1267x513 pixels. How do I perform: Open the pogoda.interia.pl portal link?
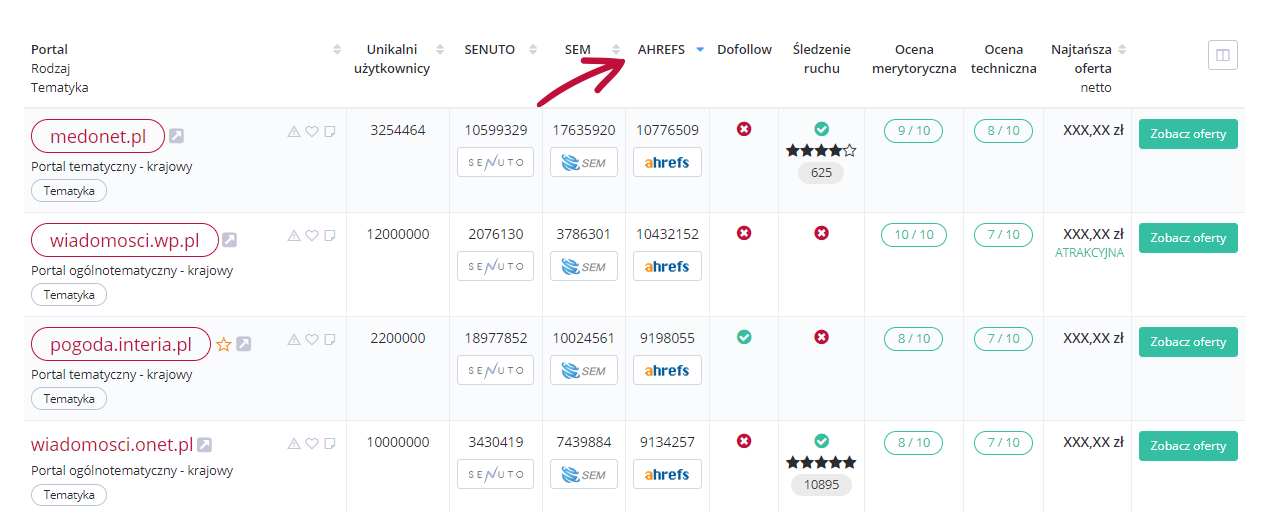tap(121, 344)
